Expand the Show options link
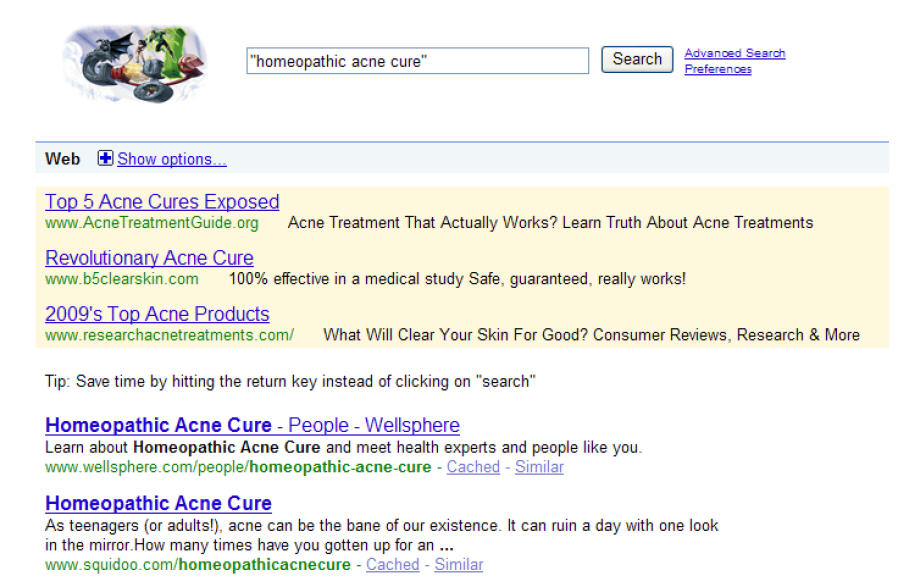Image resolution: width=905 pixels, height=581 pixels. click(x=171, y=159)
